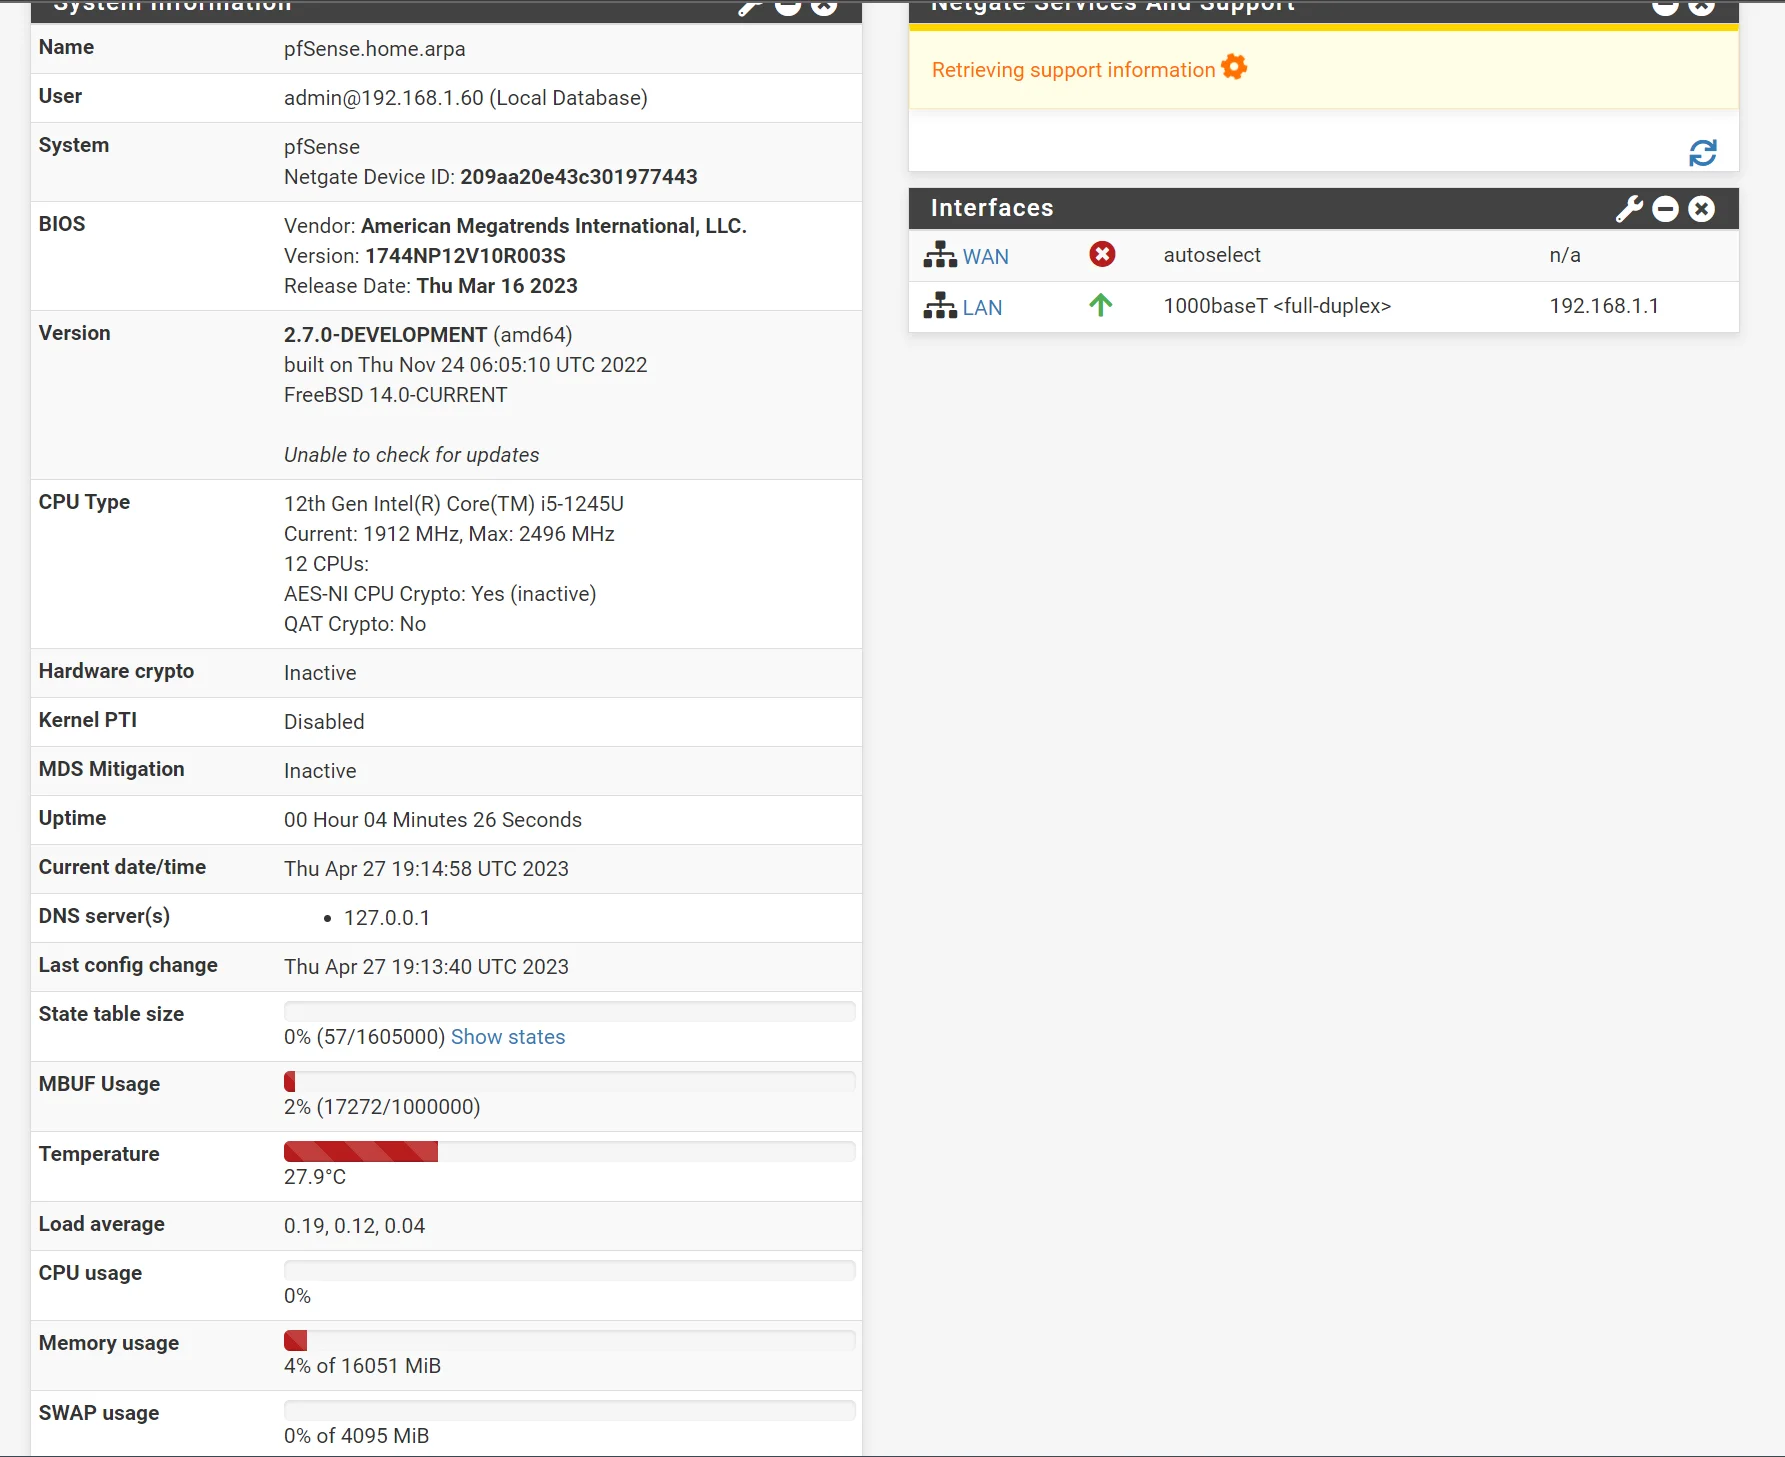The image size is (1785, 1457).
Task: Click the "Current date/time" row label
Action: click(x=122, y=867)
